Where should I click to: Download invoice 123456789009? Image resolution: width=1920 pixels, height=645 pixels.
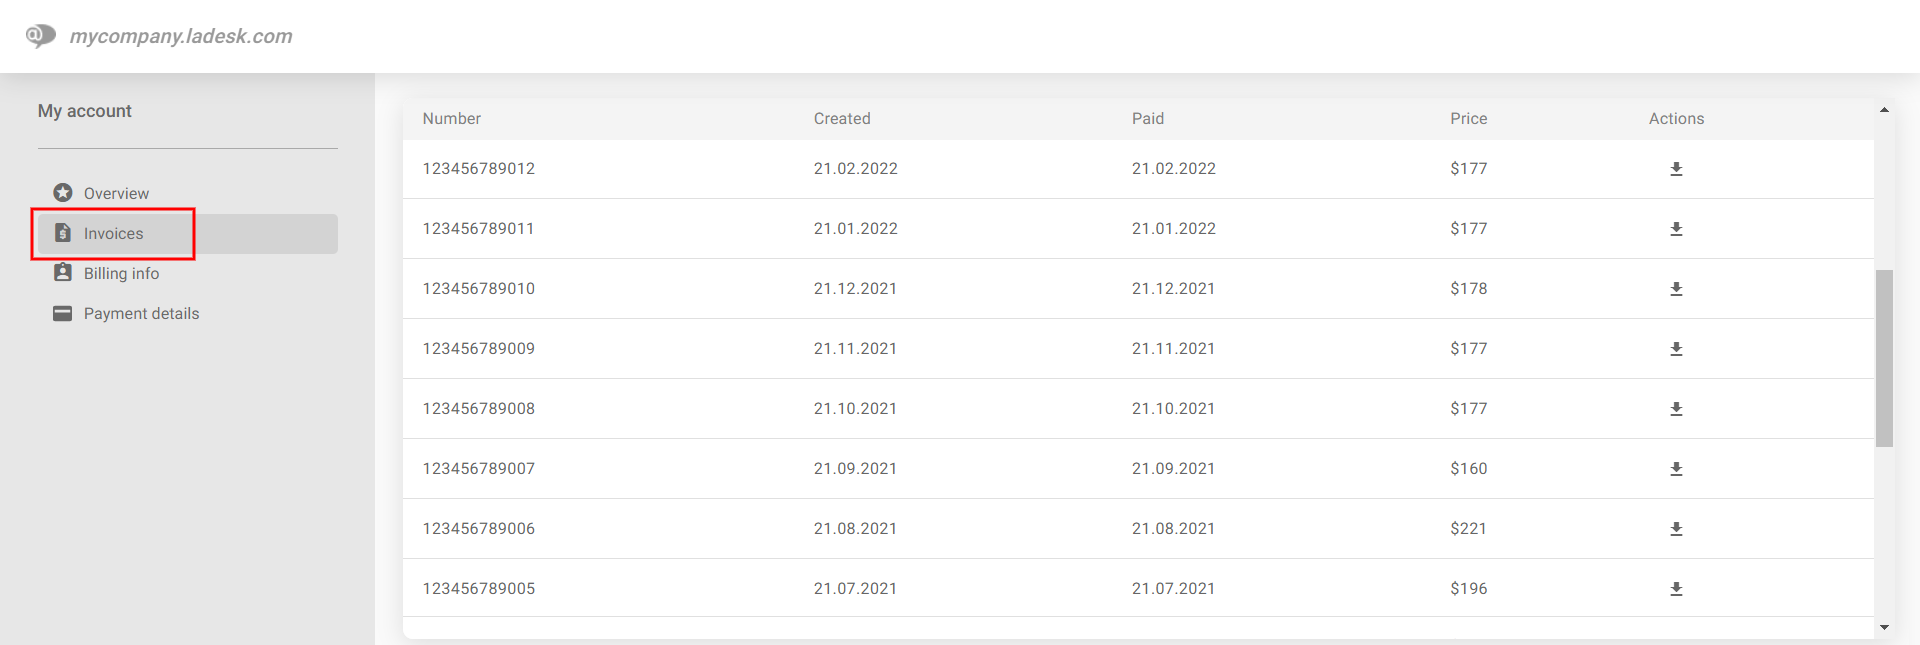[1676, 349]
